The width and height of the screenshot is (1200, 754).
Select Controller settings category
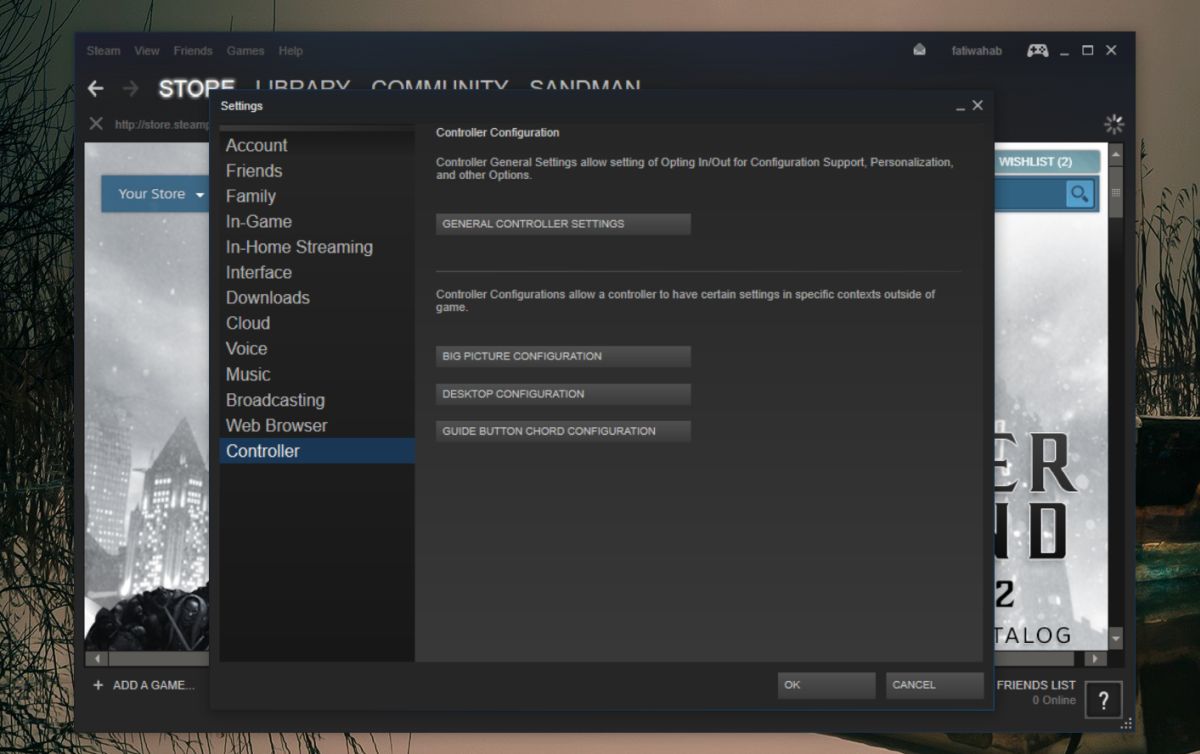pyautogui.click(x=317, y=451)
